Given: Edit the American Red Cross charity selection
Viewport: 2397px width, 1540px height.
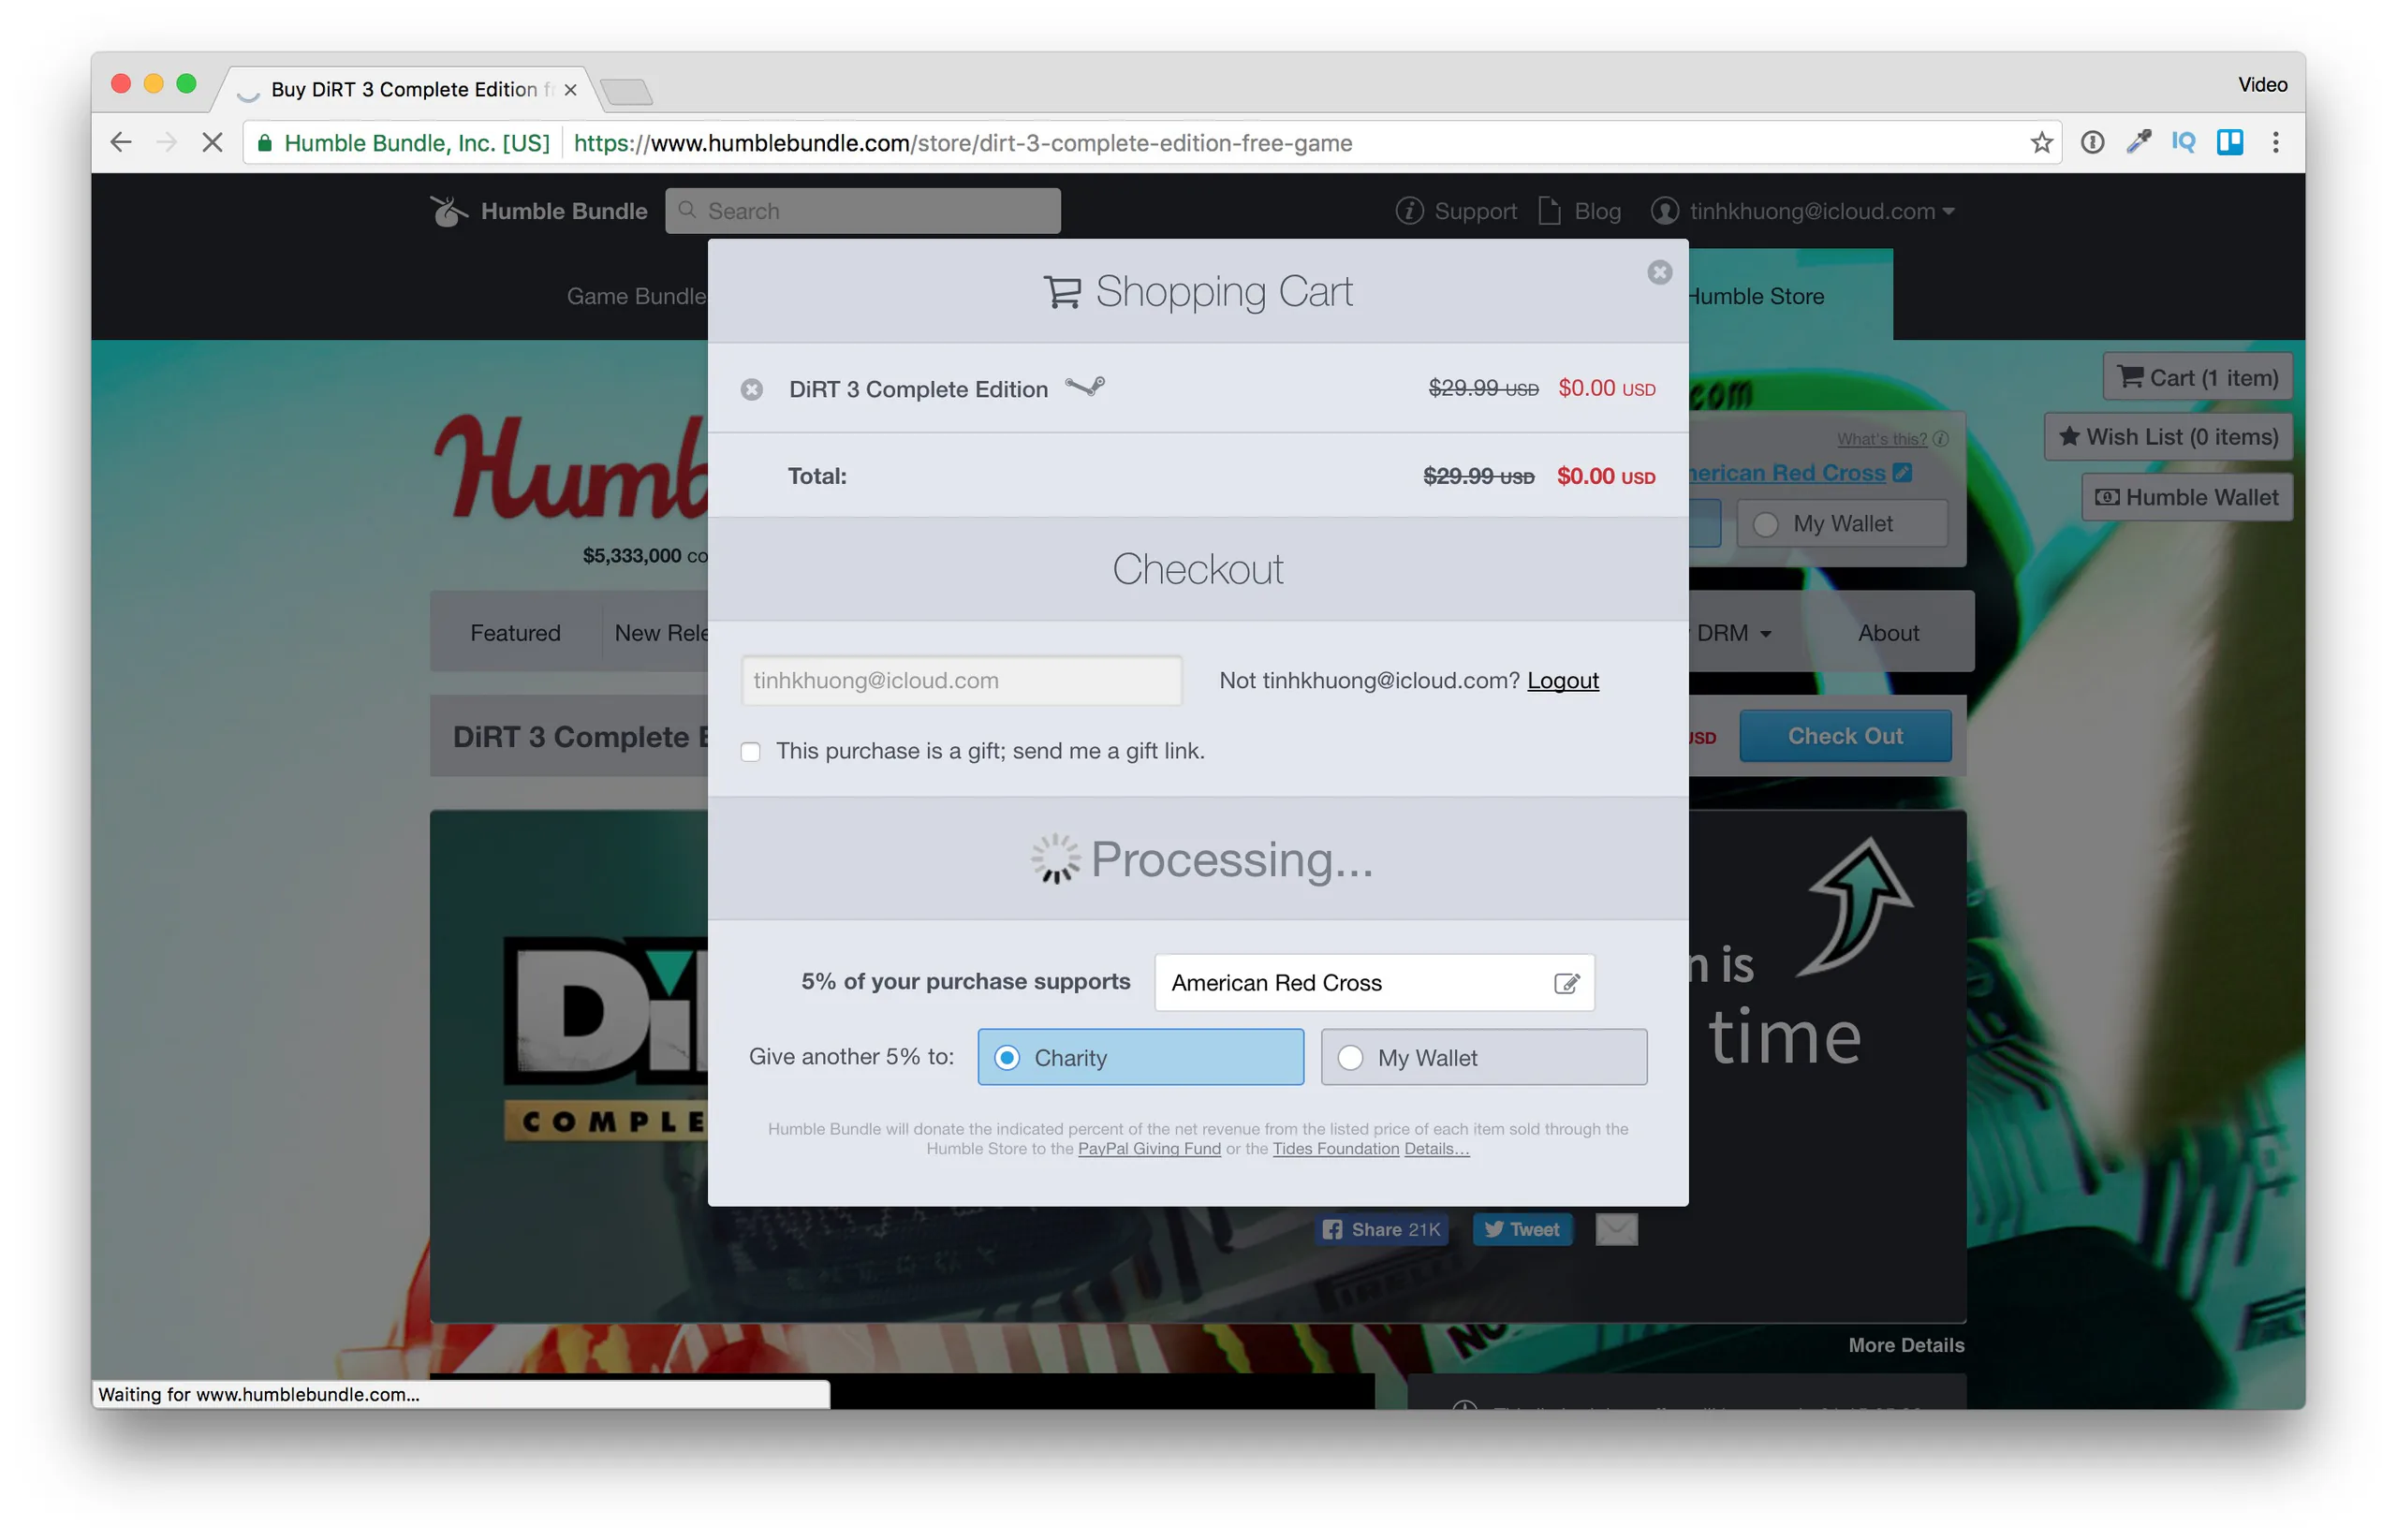Looking at the screenshot, I should pos(1566,983).
